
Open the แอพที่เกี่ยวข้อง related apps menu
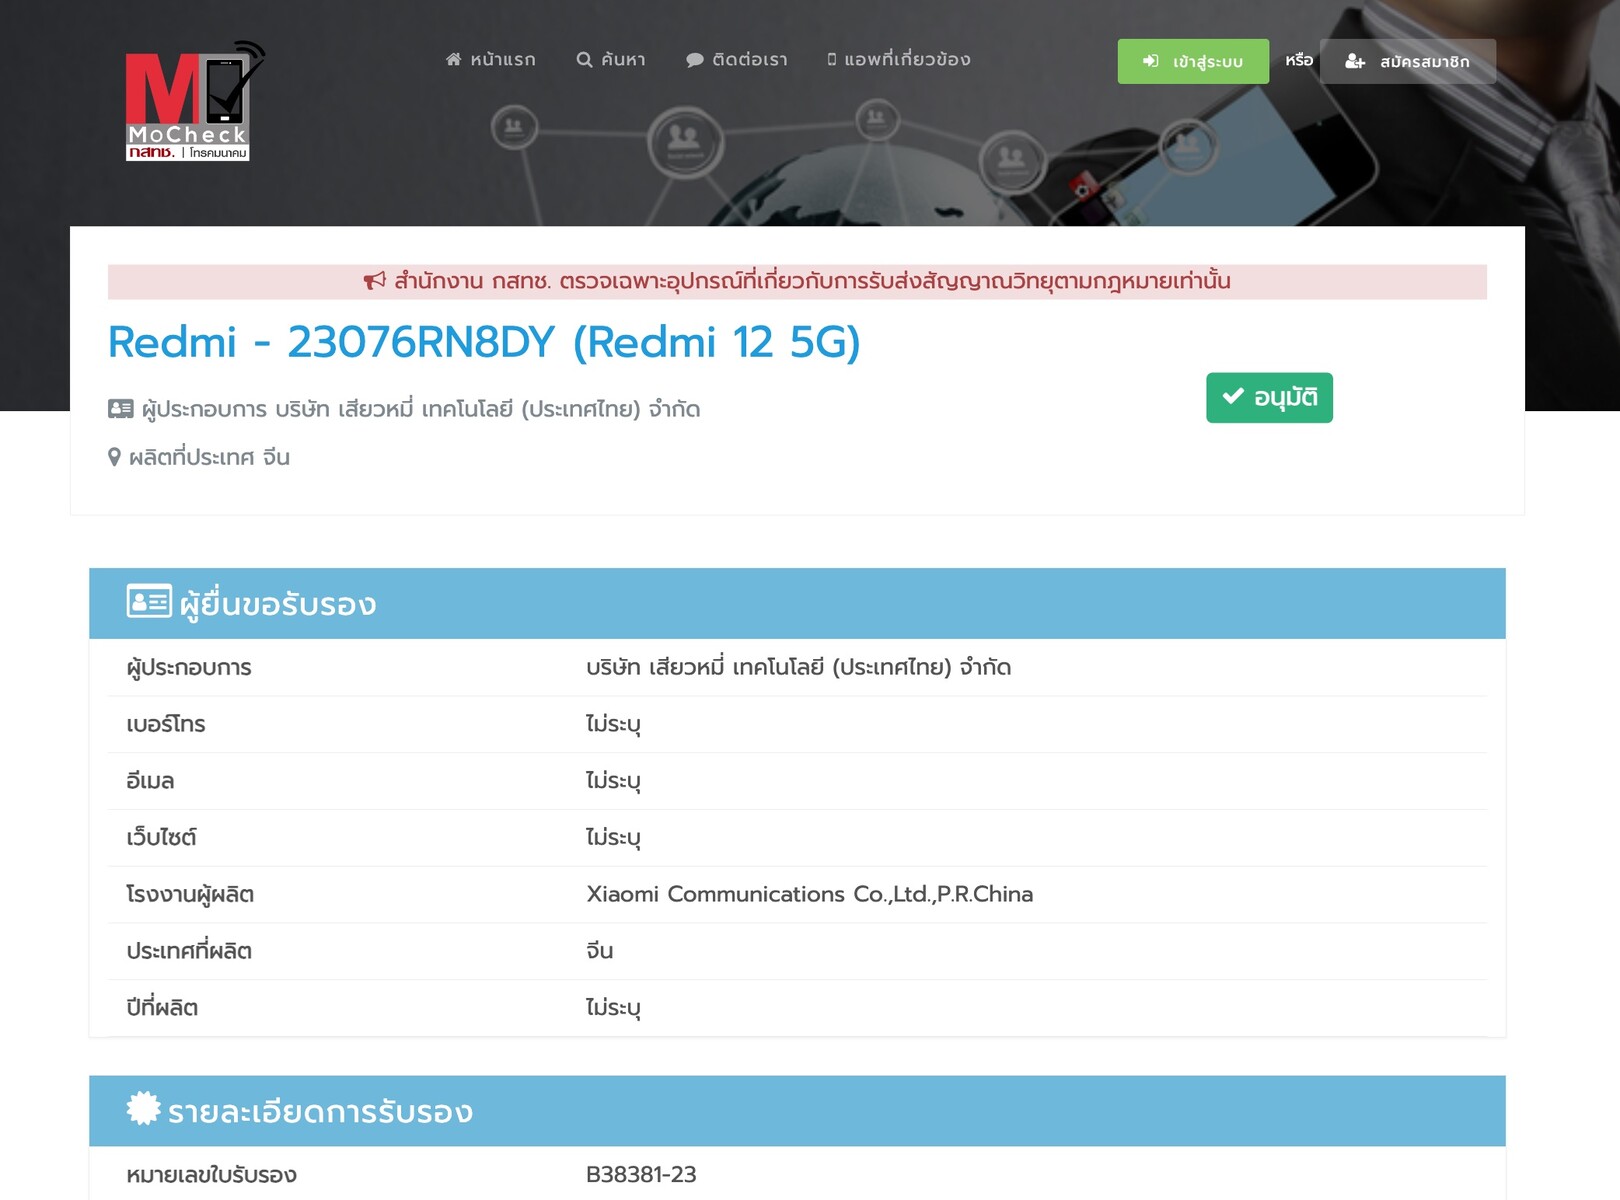pyautogui.click(x=898, y=60)
